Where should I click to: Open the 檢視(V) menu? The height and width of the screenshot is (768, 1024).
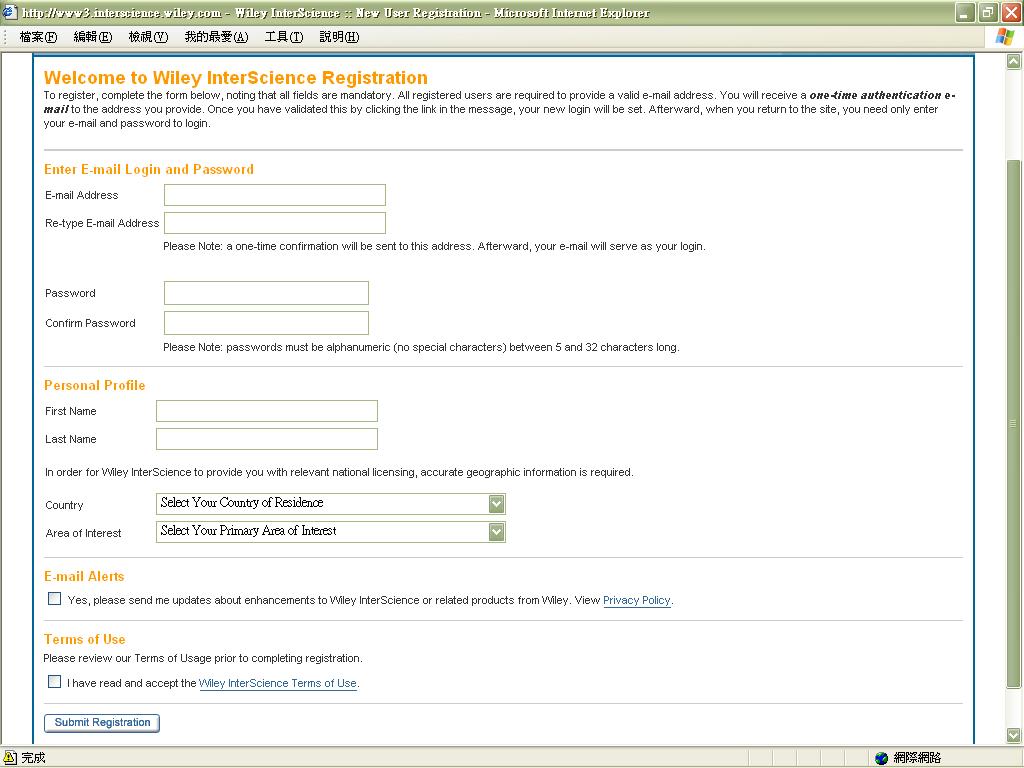[148, 37]
